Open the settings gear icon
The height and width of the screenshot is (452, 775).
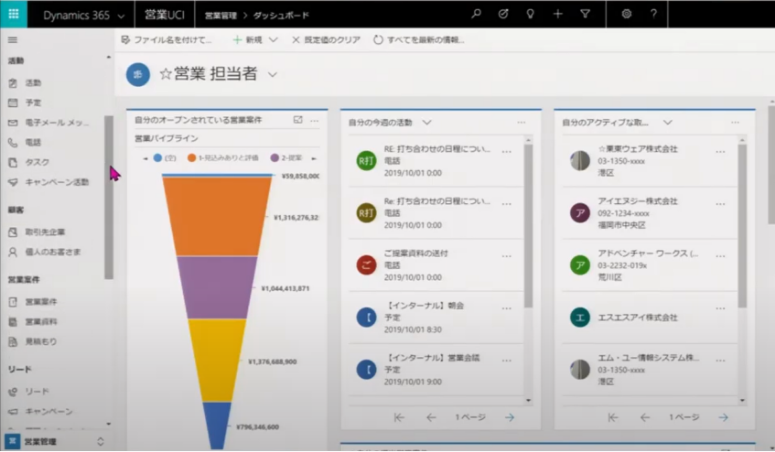pos(626,14)
